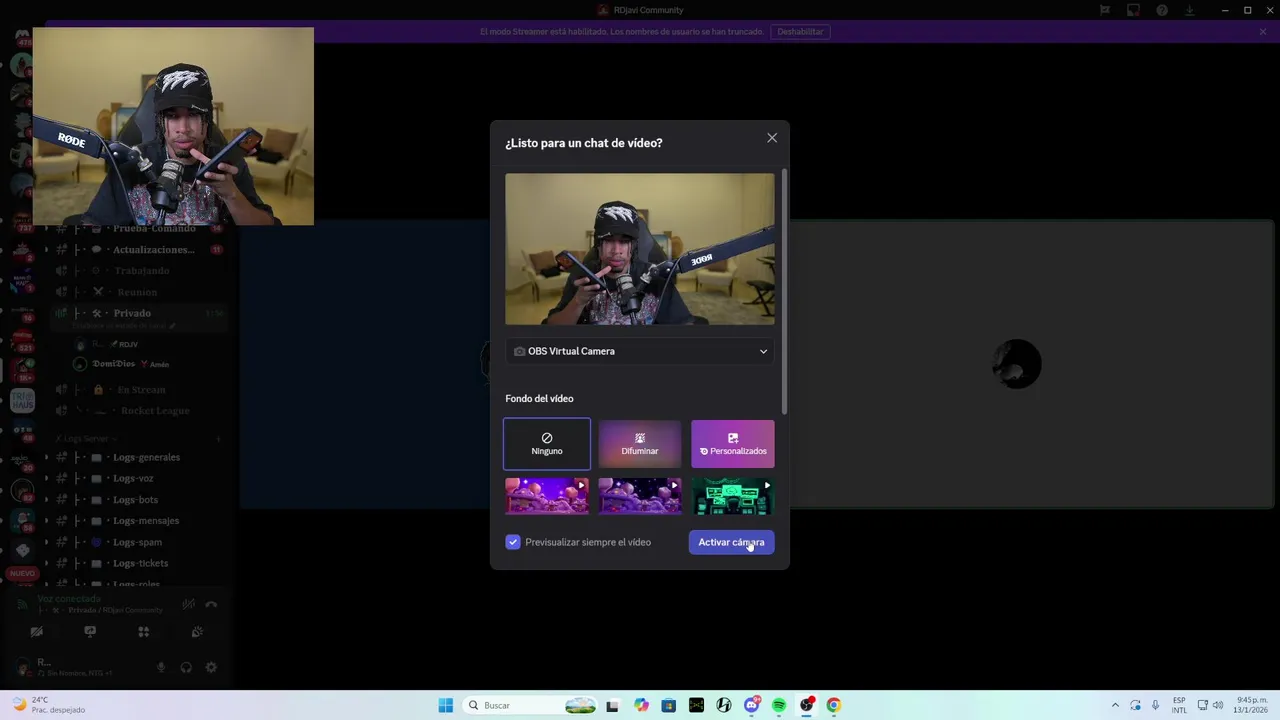The image size is (1280, 720).
Task: Click the Voz conectada status text
Action: [69, 599]
